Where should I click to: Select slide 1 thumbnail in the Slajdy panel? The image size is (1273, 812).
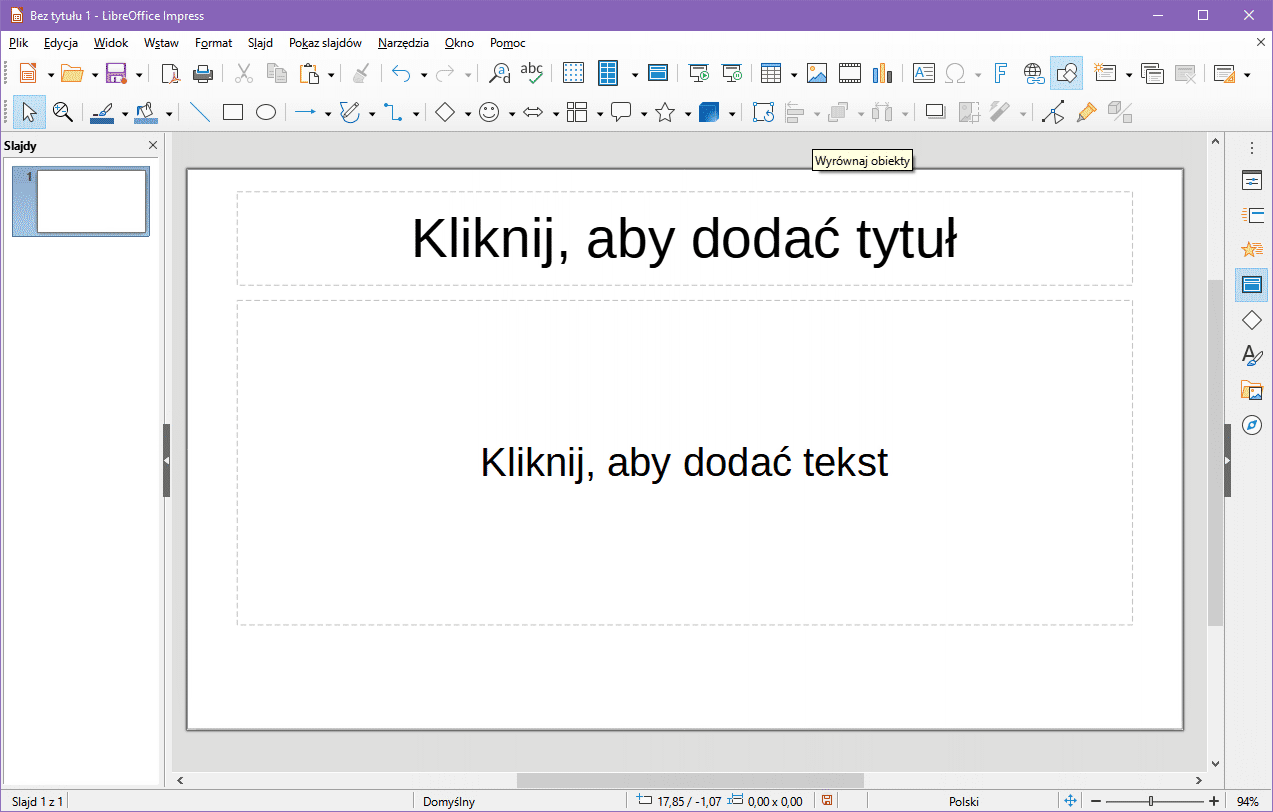pyautogui.click(x=91, y=201)
